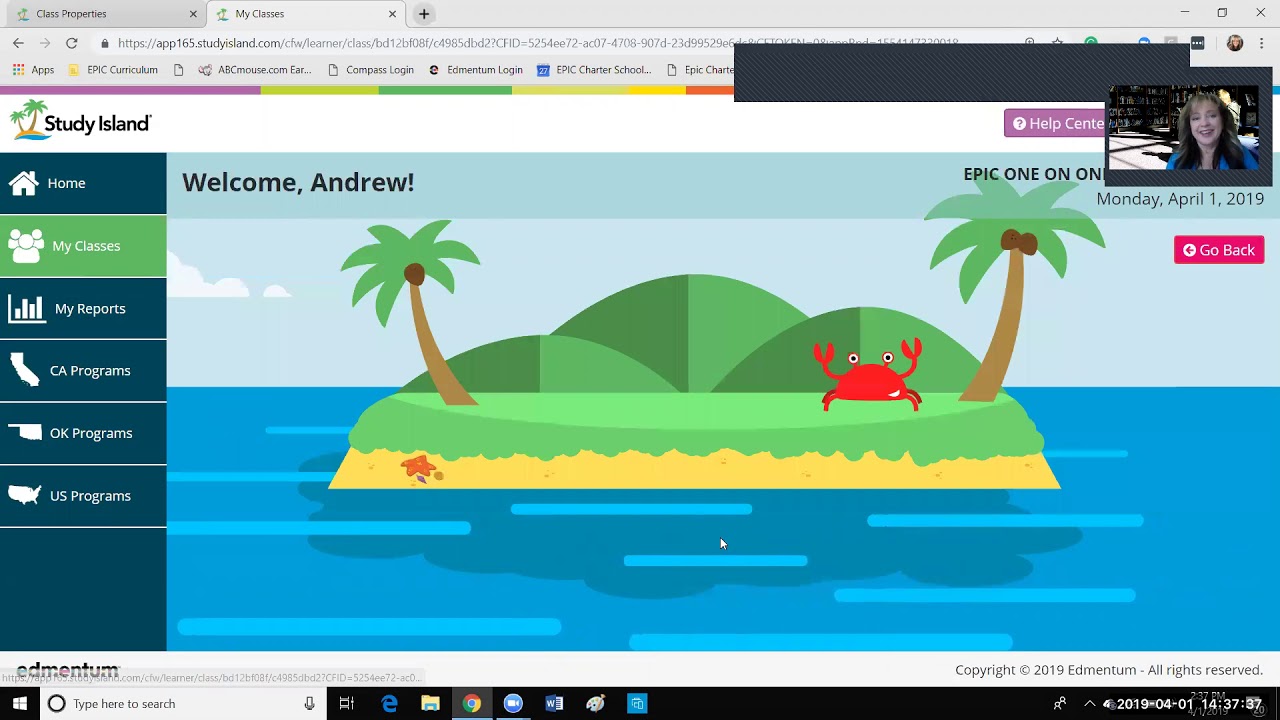The width and height of the screenshot is (1280, 720).
Task: Open File Explorer from the taskbar
Action: (x=430, y=704)
